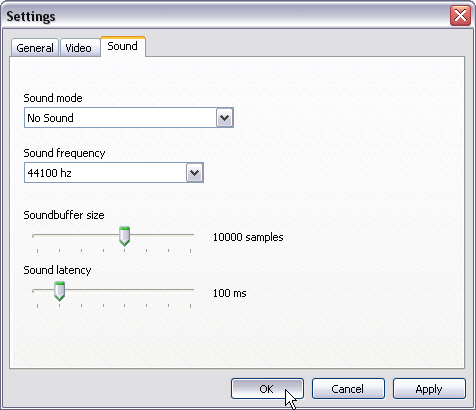Screen dimensions: 476x410
Task: Click the Sound frequency label text
Action: click(x=64, y=153)
